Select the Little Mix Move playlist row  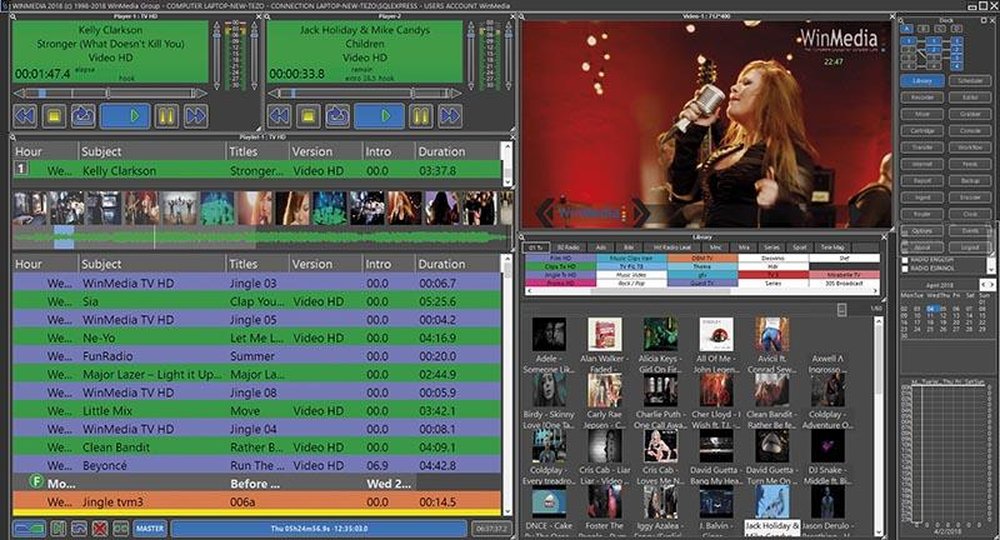point(256,411)
